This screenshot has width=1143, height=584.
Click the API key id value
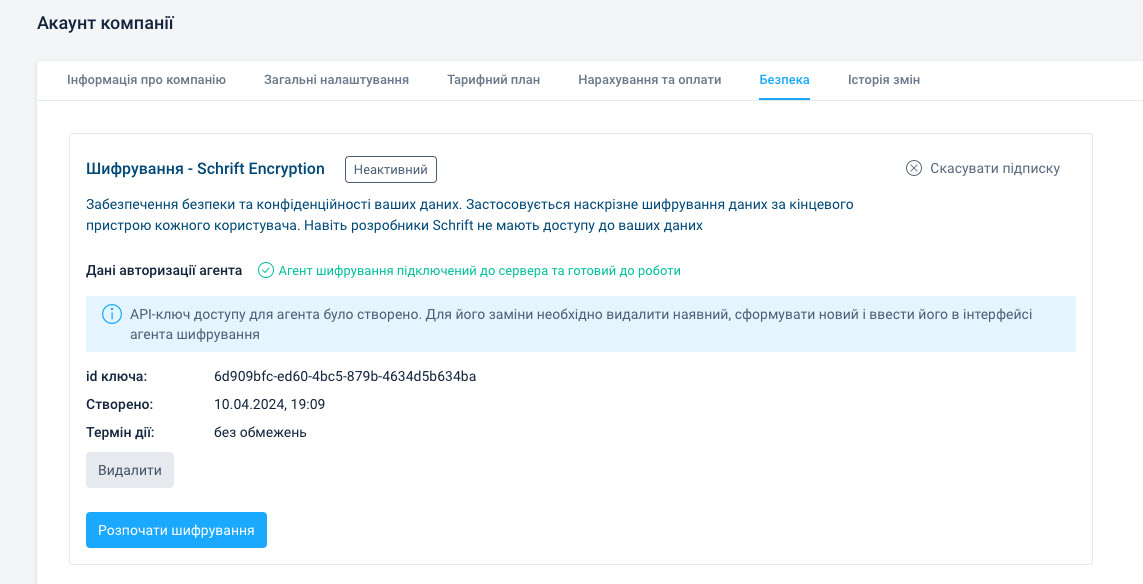345,376
